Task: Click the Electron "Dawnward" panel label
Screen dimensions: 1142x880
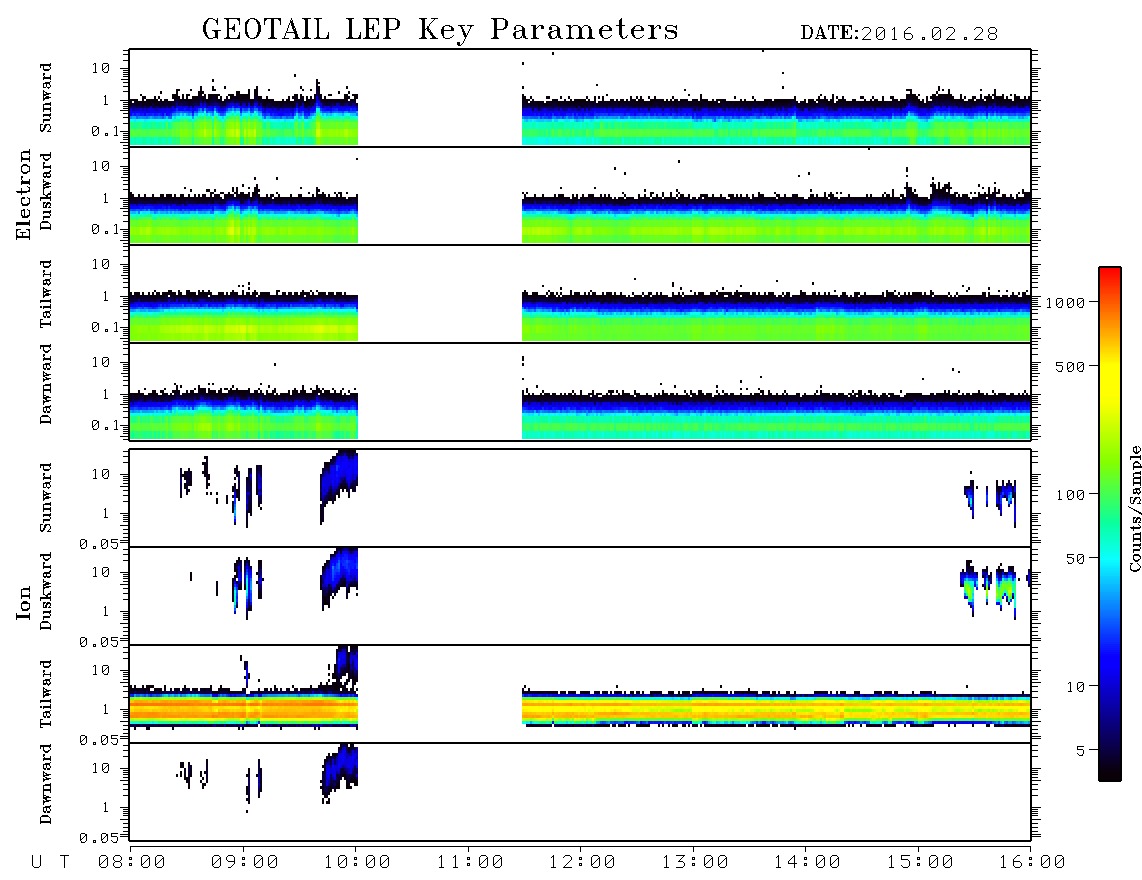Action: pos(46,384)
